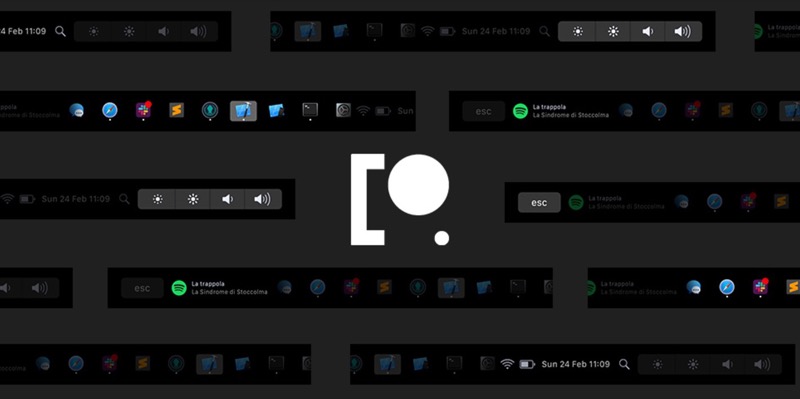Image resolution: width=800 pixels, height=399 pixels.
Task: Click the brightly lit battery status icon
Action: (527, 364)
